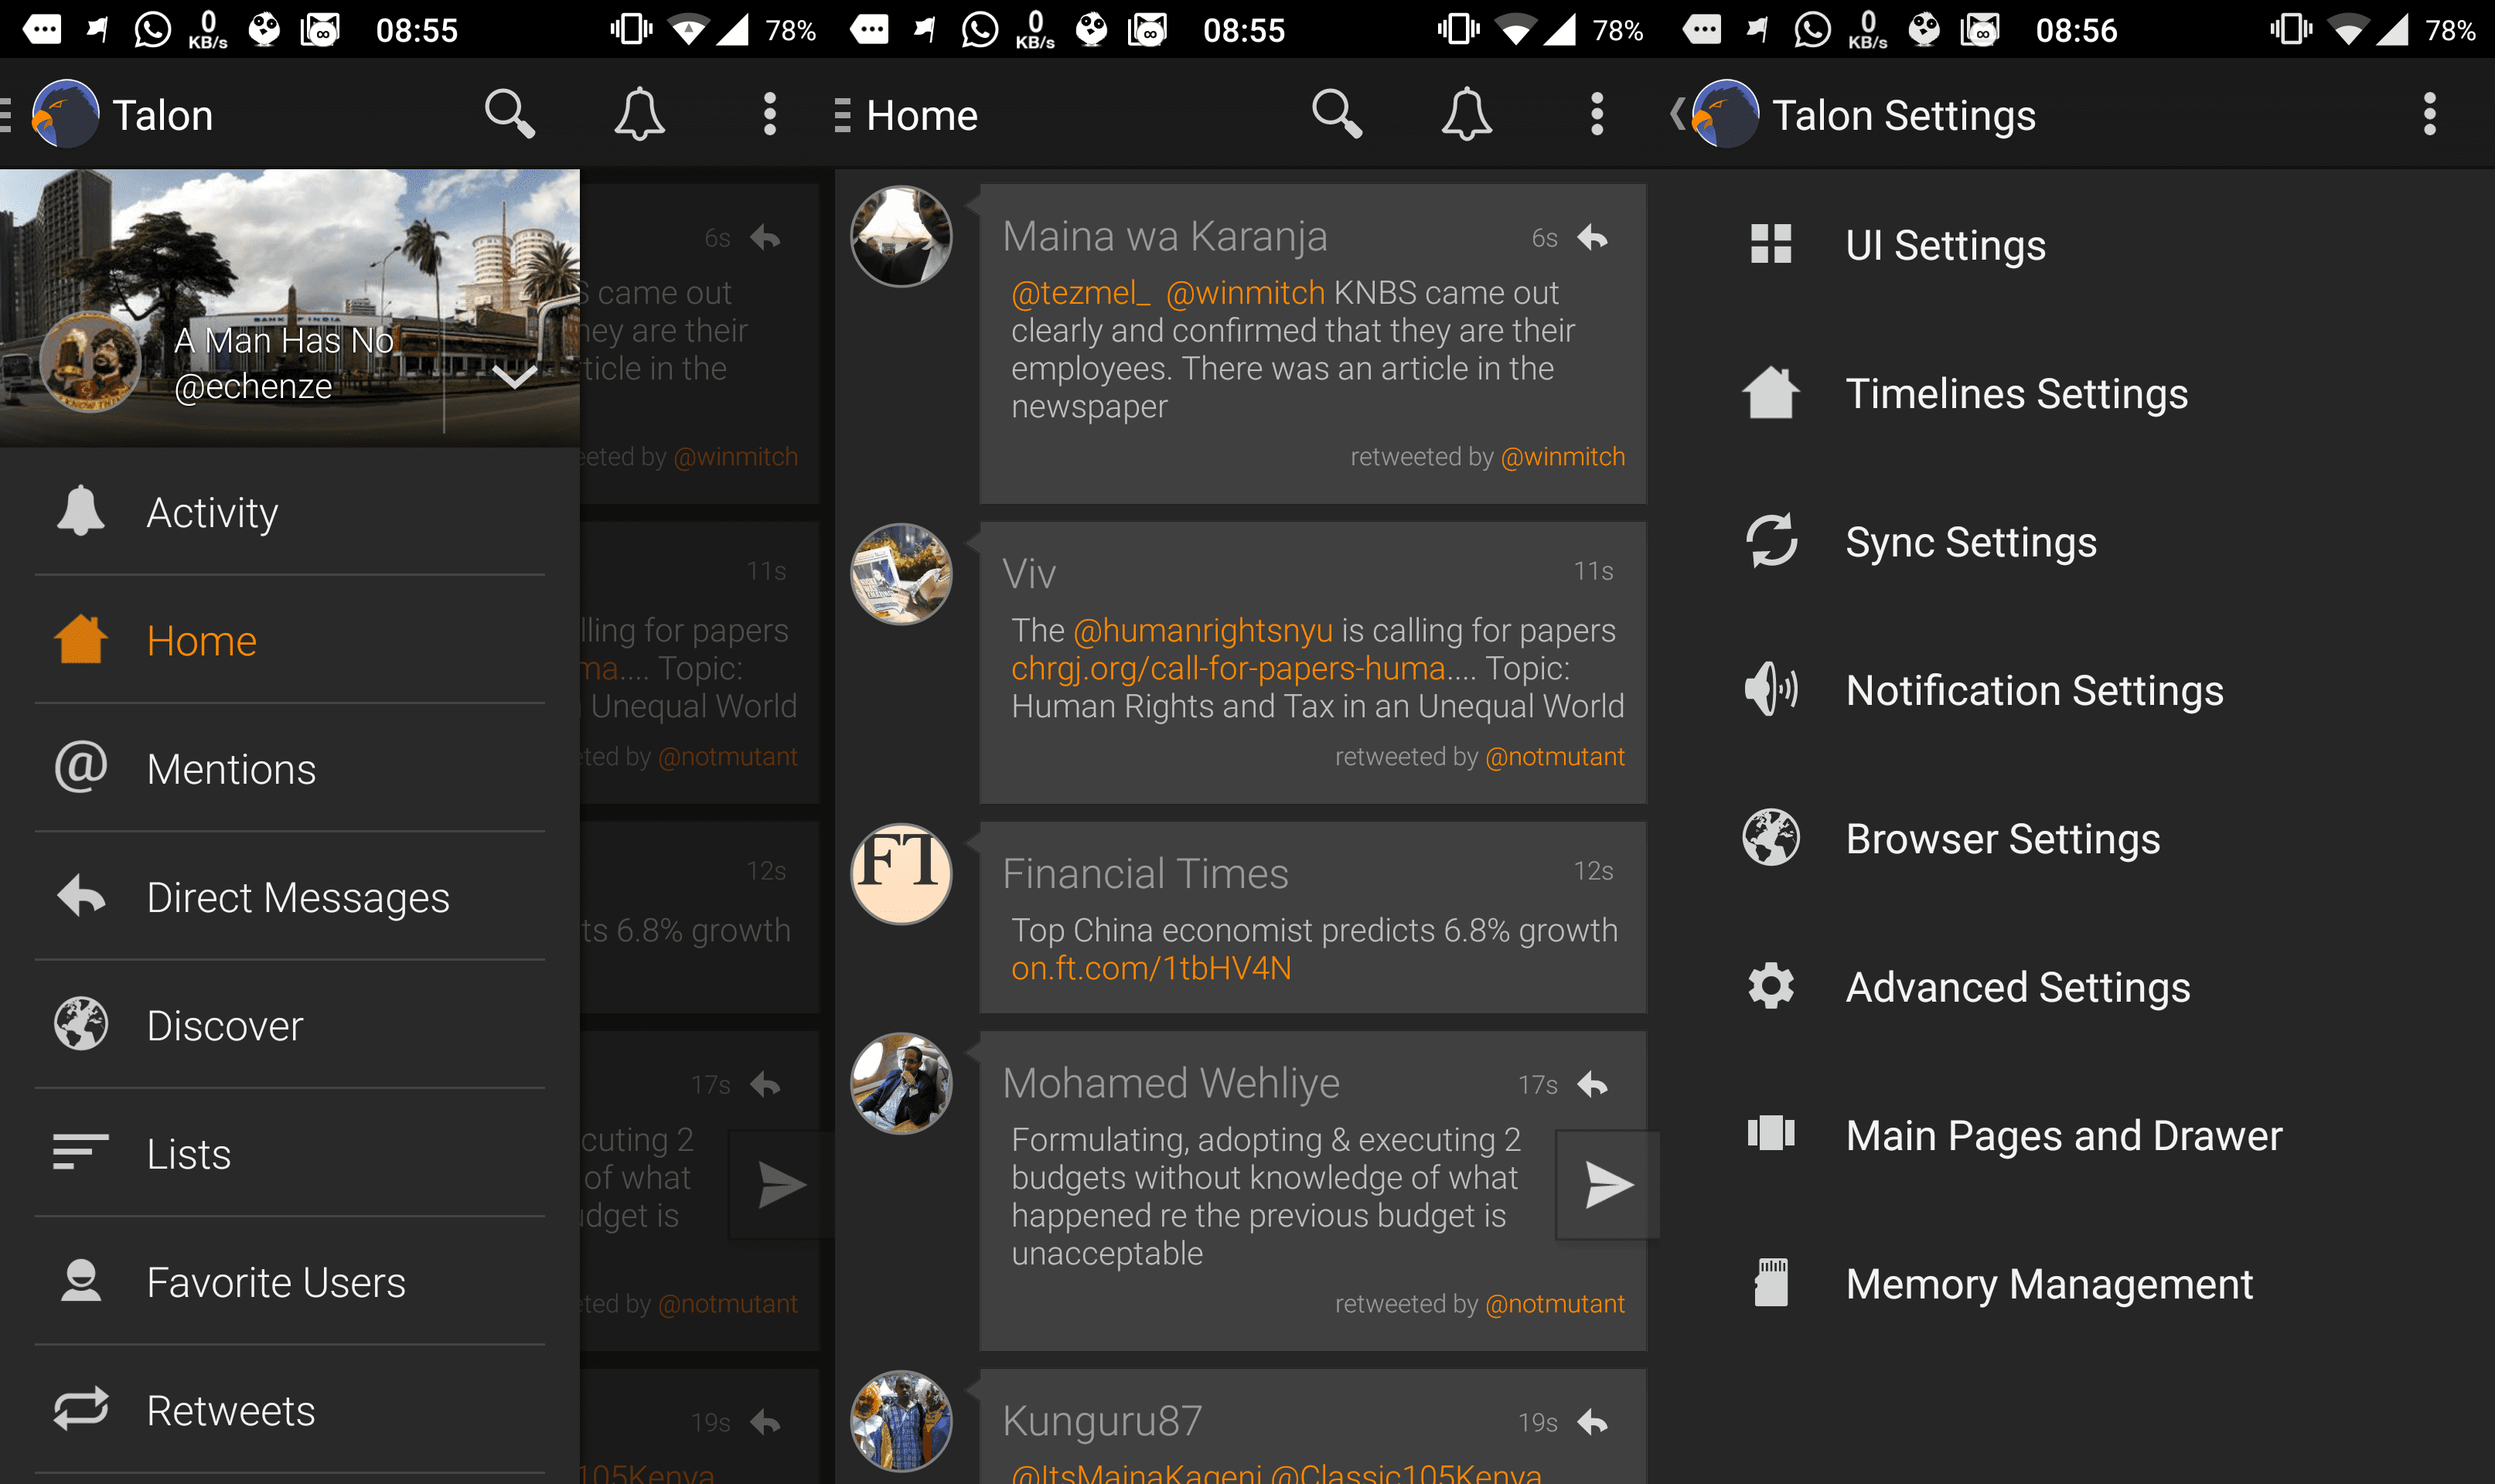Open Mentions in the drawer
Viewport: 2495px width, 1484px height.
click(x=290, y=768)
